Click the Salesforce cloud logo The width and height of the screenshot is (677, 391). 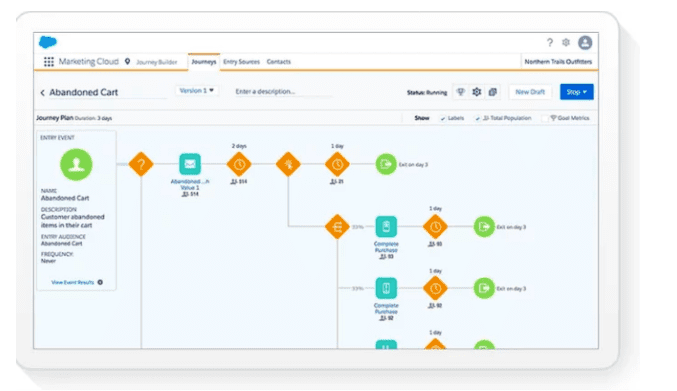point(47,42)
